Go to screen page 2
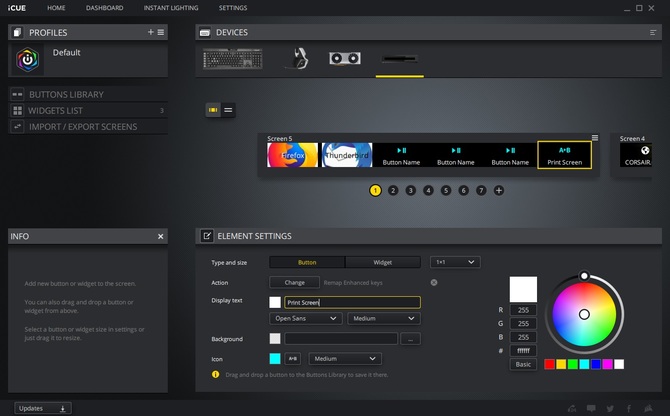The width and height of the screenshot is (670, 416). [393, 190]
